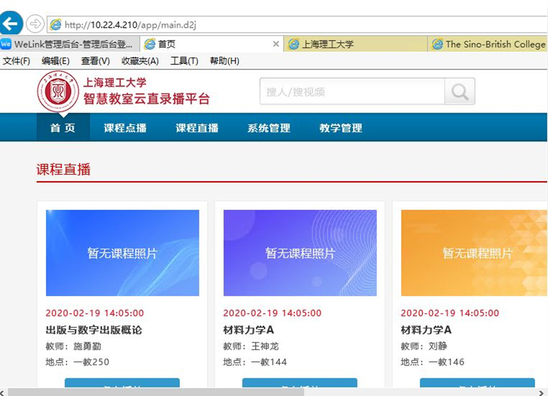The width and height of the screenshot is (548, 396).
Task: Click the scrollbar left arrow
Action: click(x=3, y=392)
